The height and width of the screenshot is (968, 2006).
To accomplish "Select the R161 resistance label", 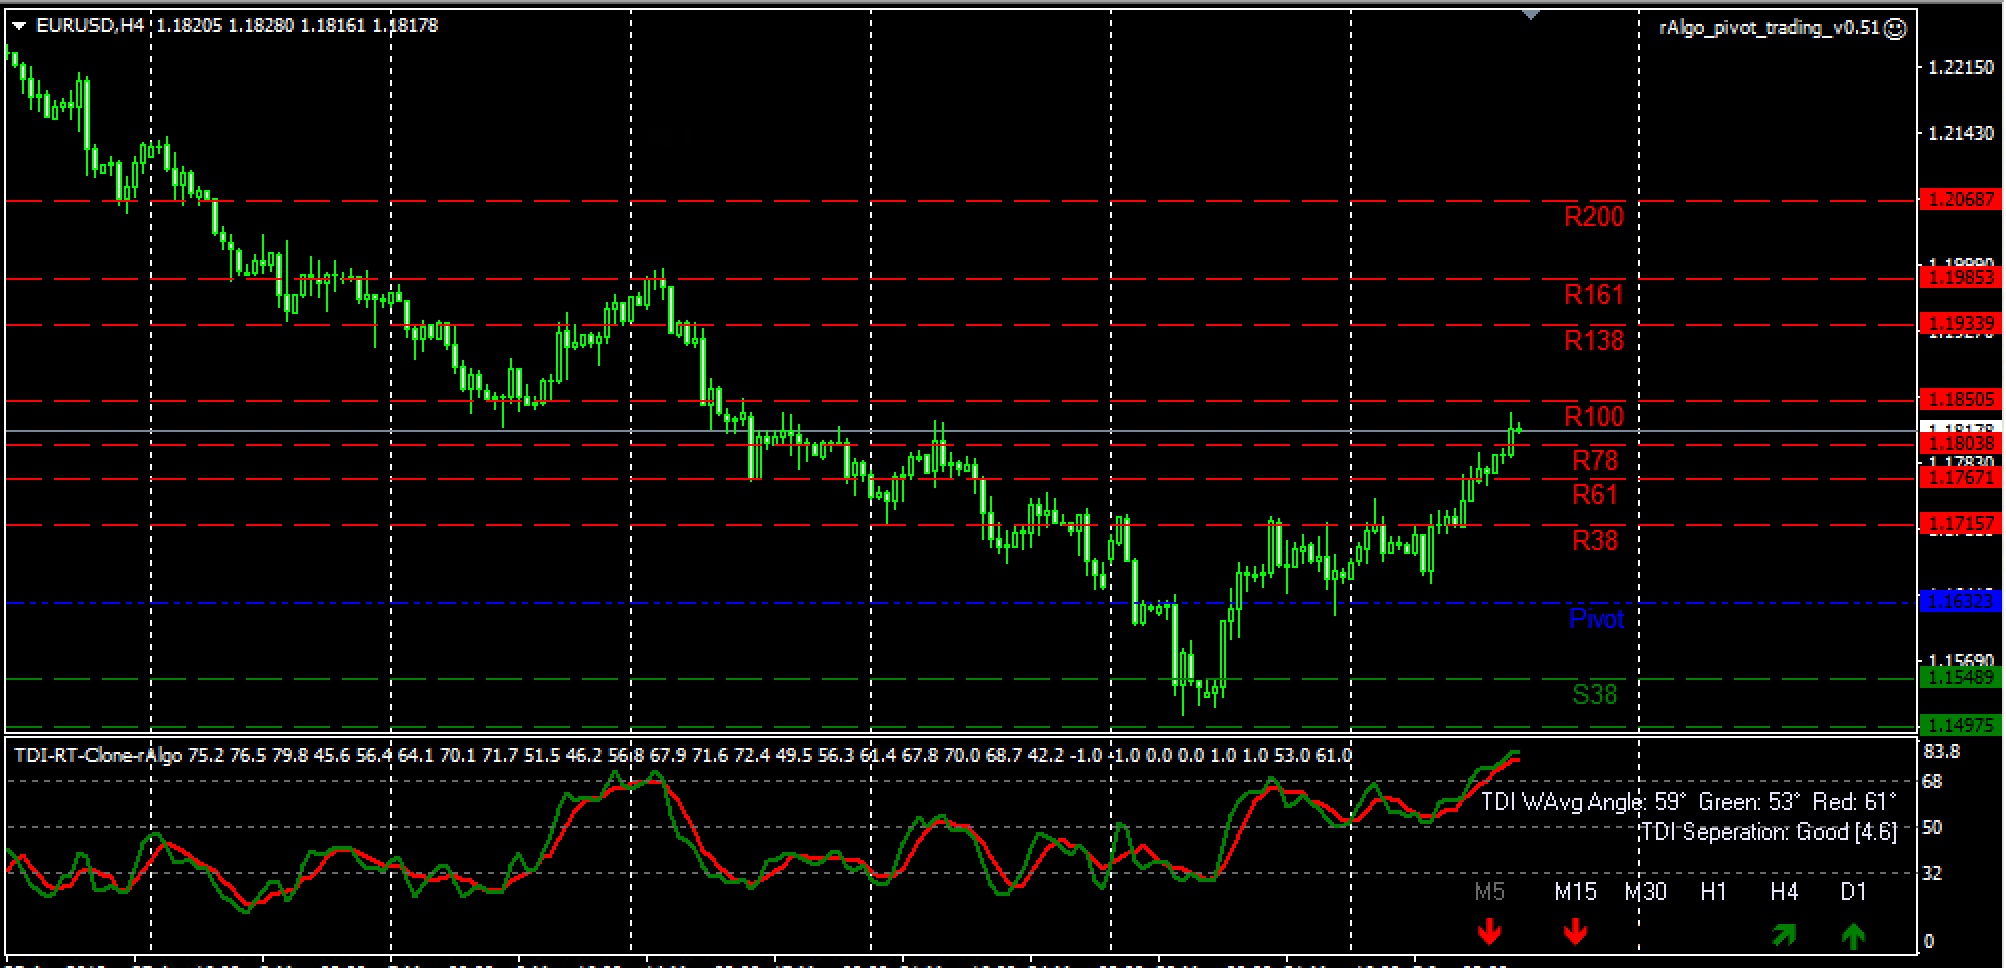I will click(1594, 295).
